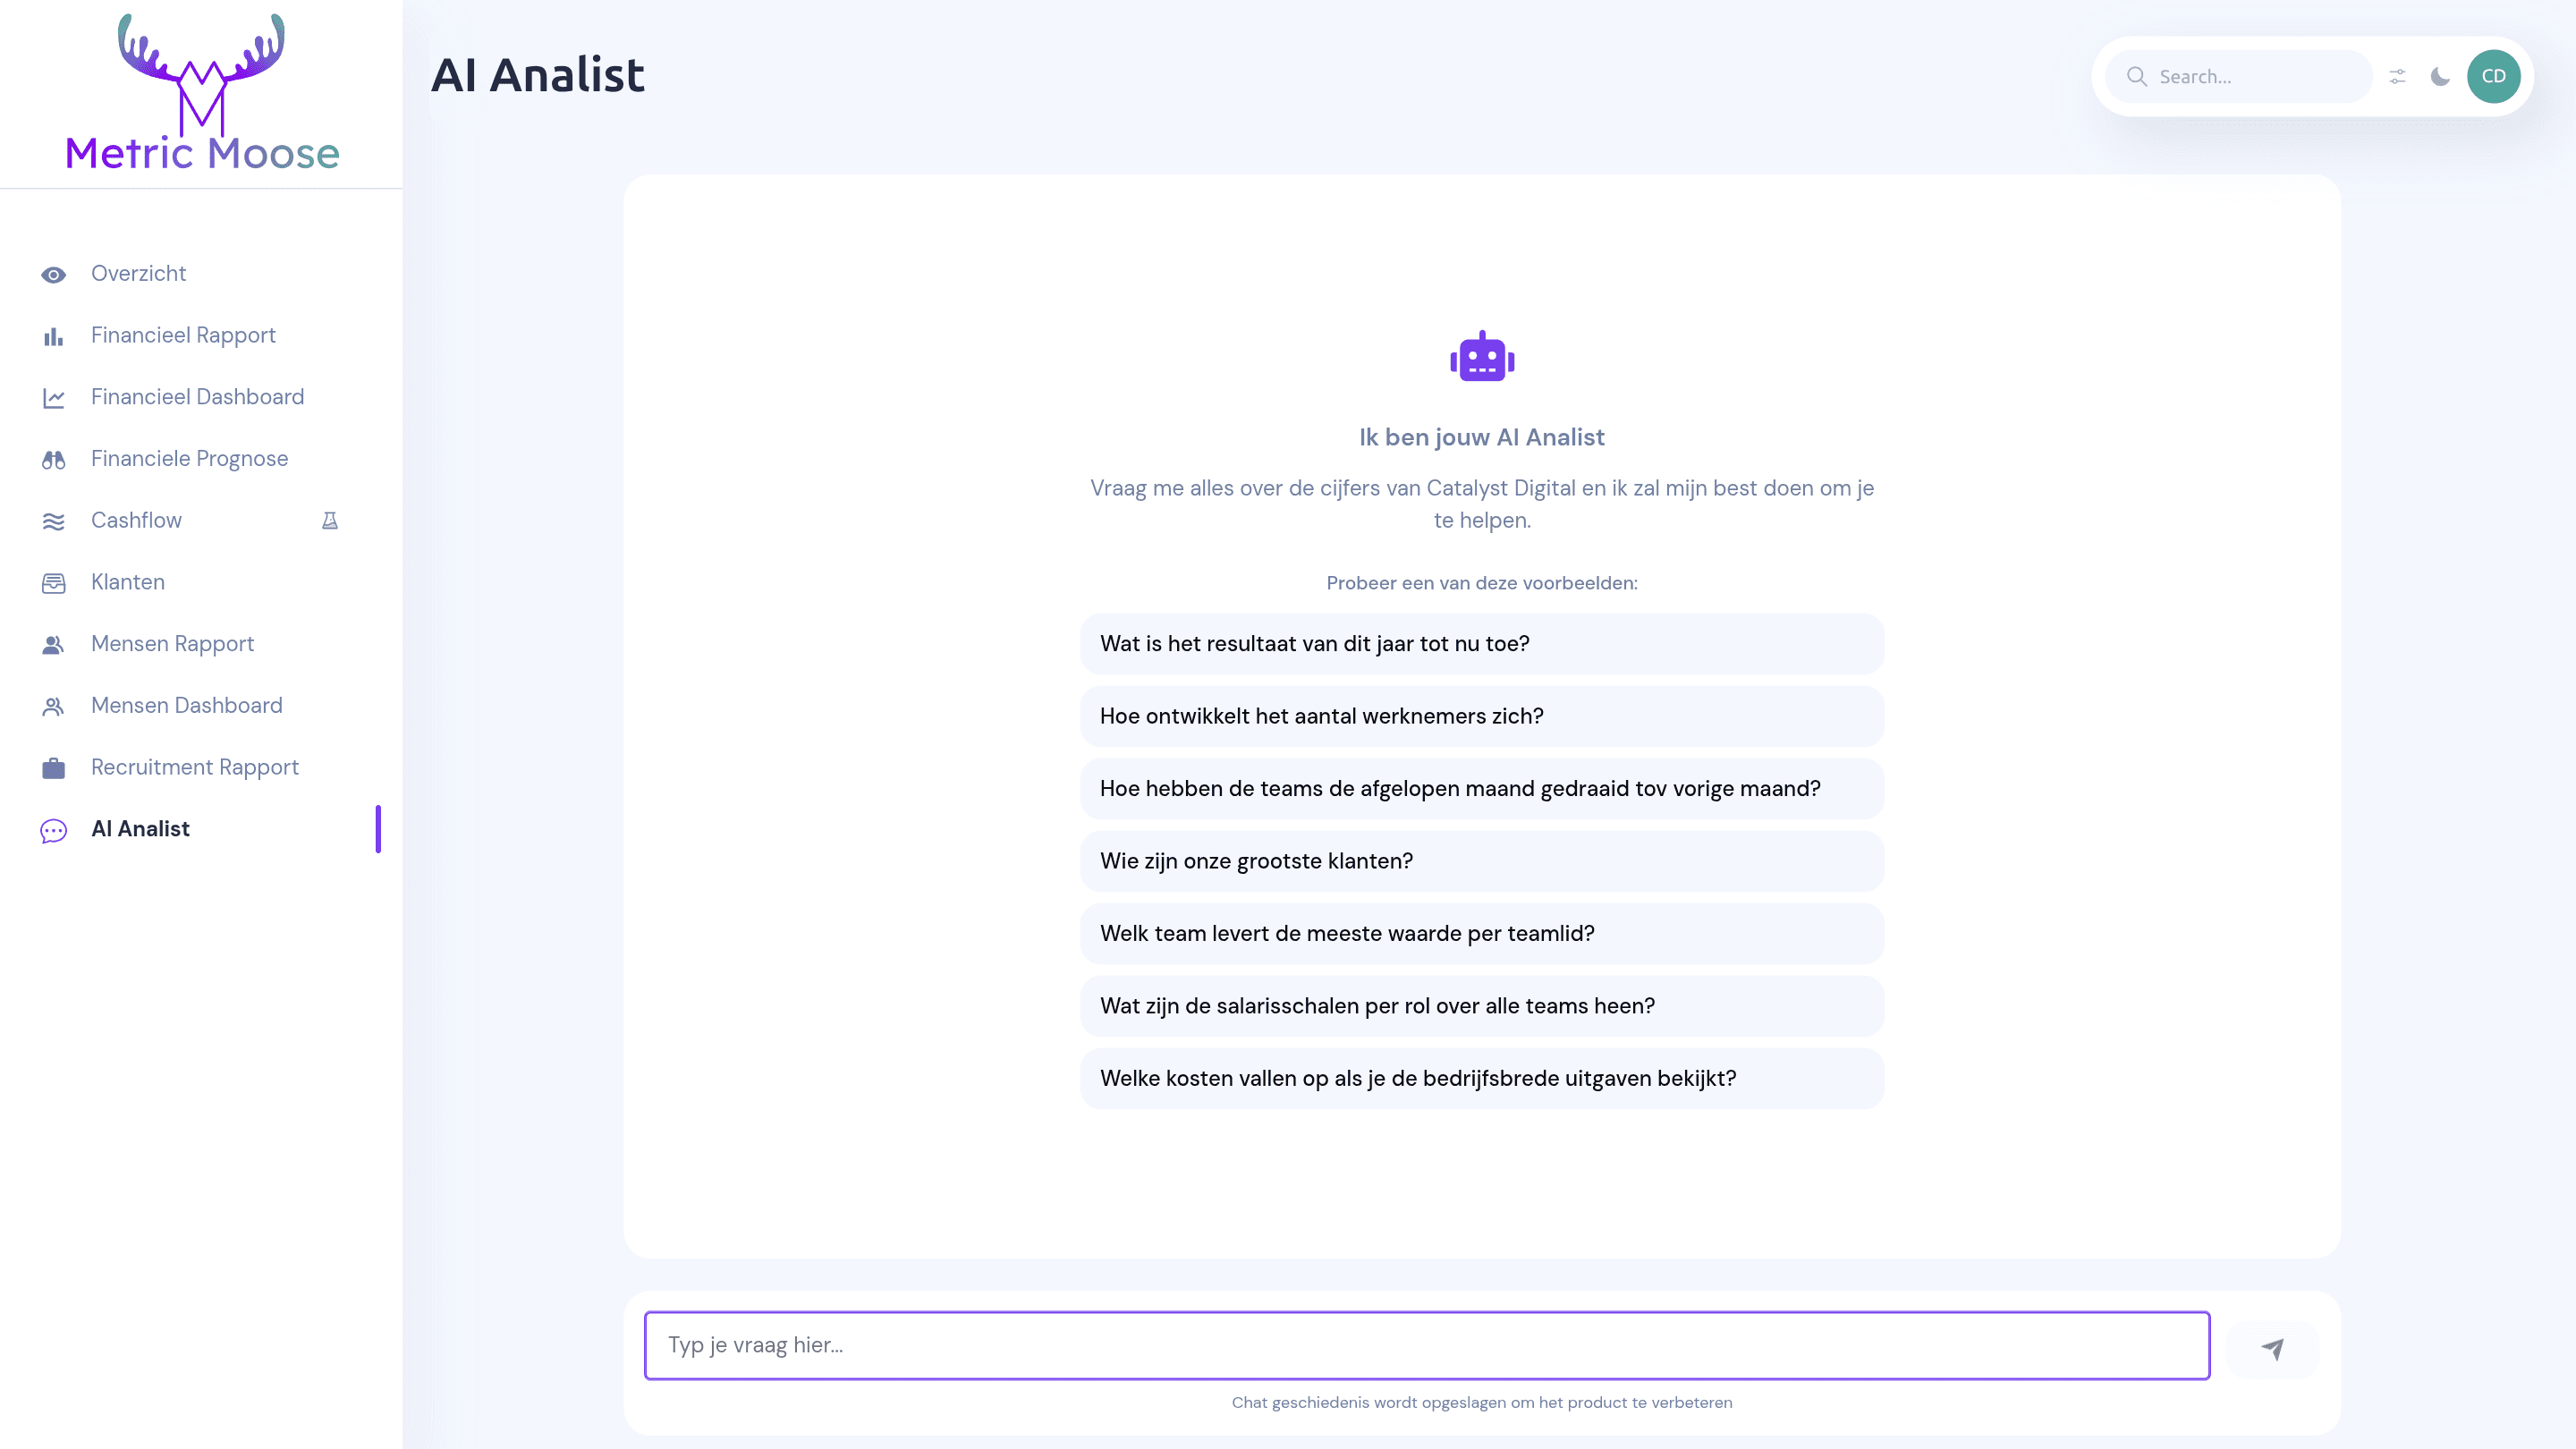Click the Metric Moose logo
This screenshot has height=1449, width=2576.
point(202,92)
